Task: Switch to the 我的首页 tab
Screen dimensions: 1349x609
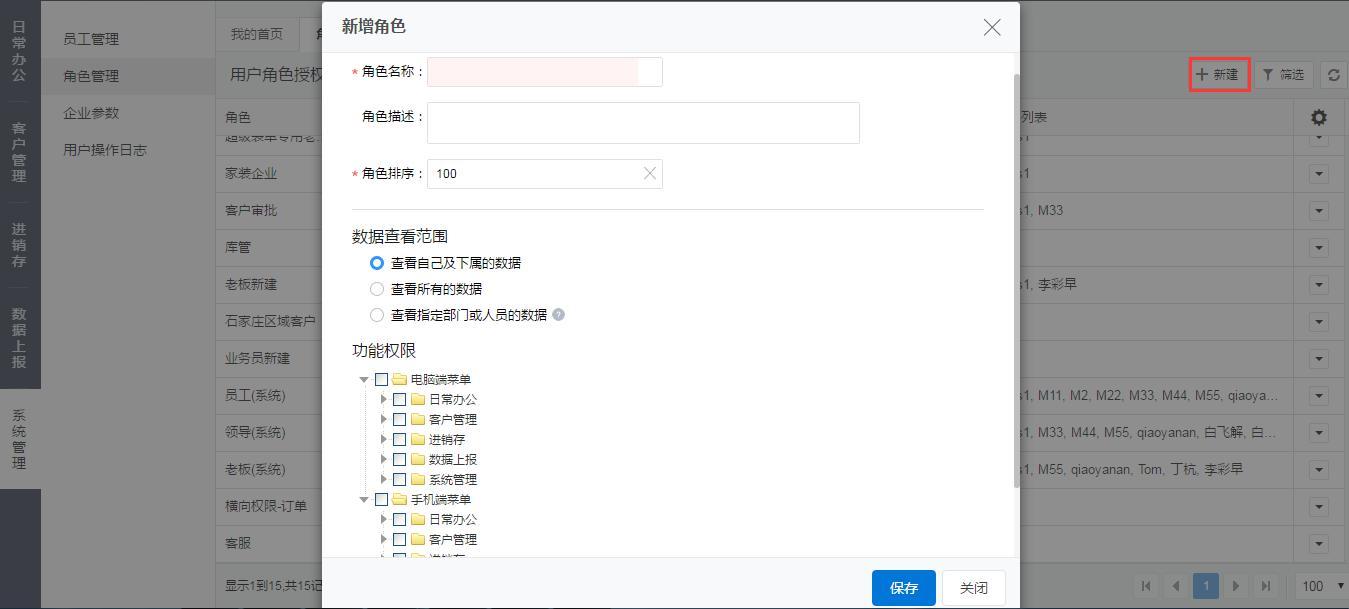Action: 257,34
